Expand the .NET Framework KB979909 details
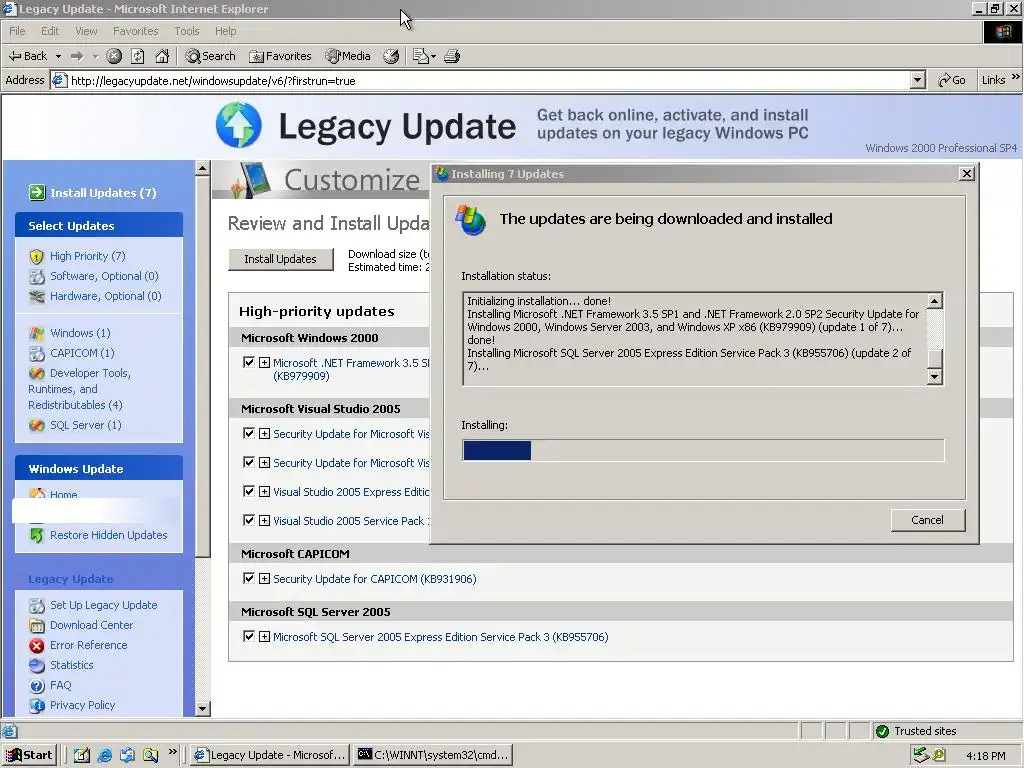Image resolution: width=1024 pixels, height=768 pixels. pos(264,362)
